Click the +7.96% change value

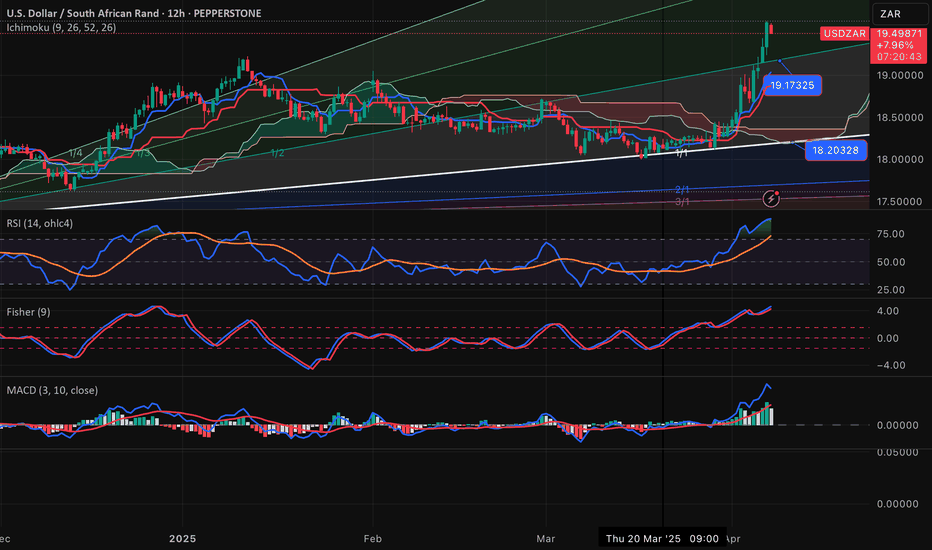coord(895,45)
